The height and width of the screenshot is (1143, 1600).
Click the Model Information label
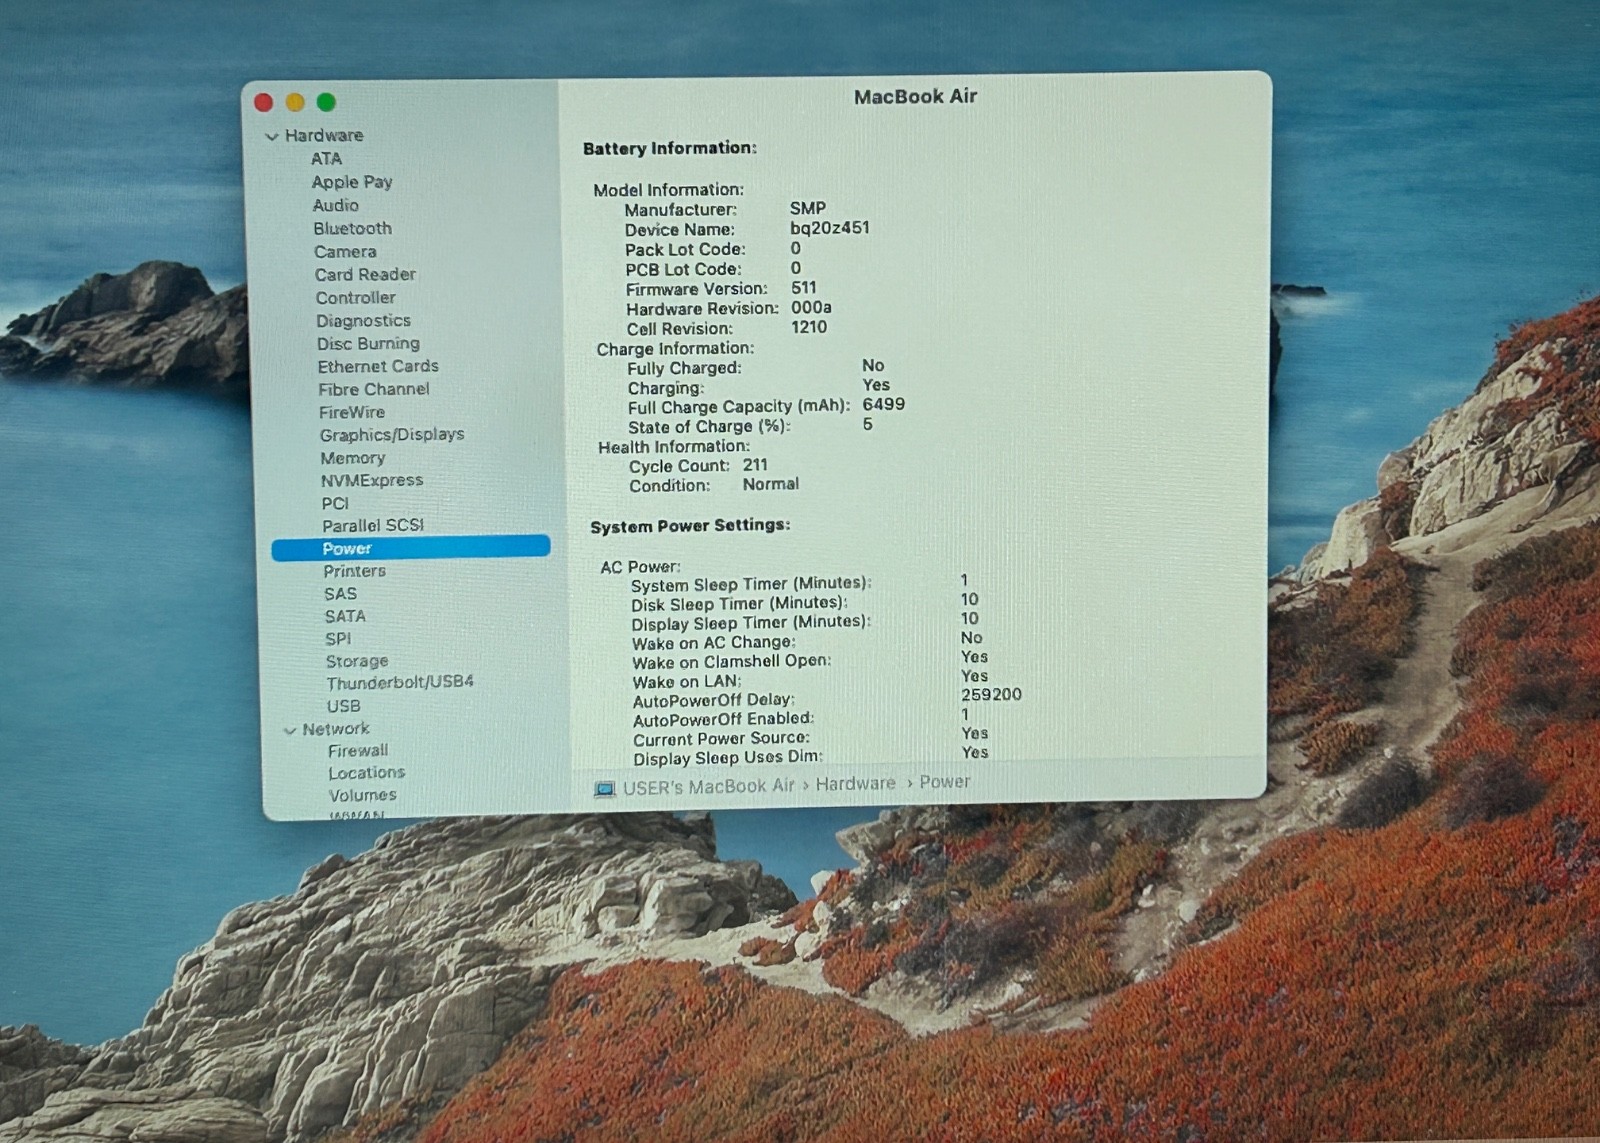pyautogui.click(x=669, y=190)
